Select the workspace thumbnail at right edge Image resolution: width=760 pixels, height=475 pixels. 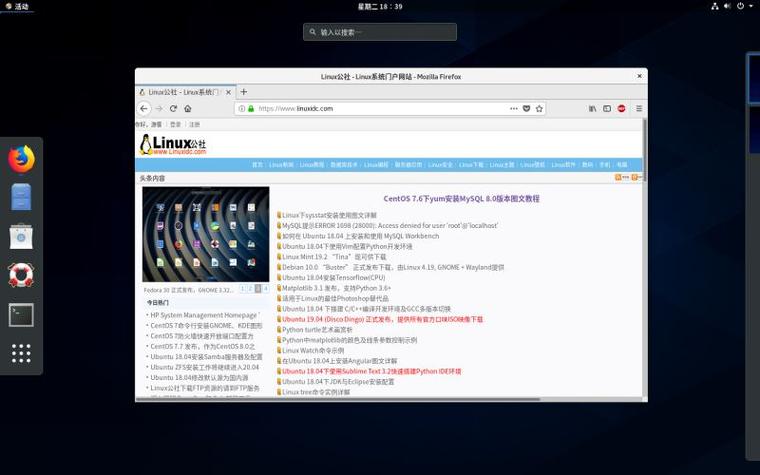point(754,79)
